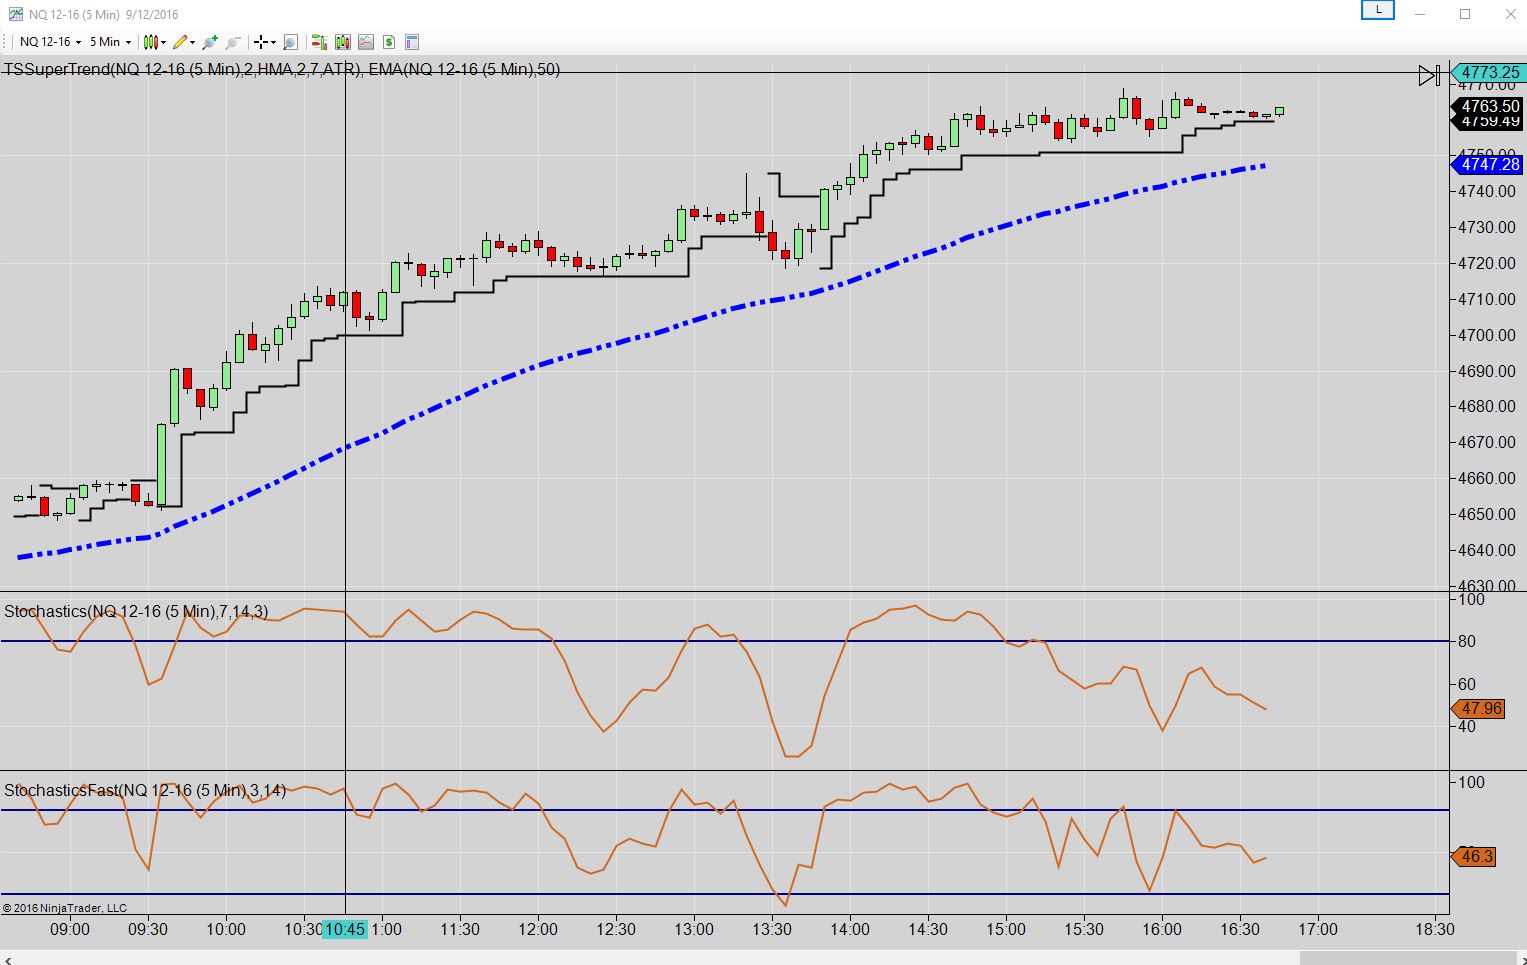The image size is (1527, 965).
Task: Click the NinjaTrader chart window icon
Action: [x=15, y=14]
